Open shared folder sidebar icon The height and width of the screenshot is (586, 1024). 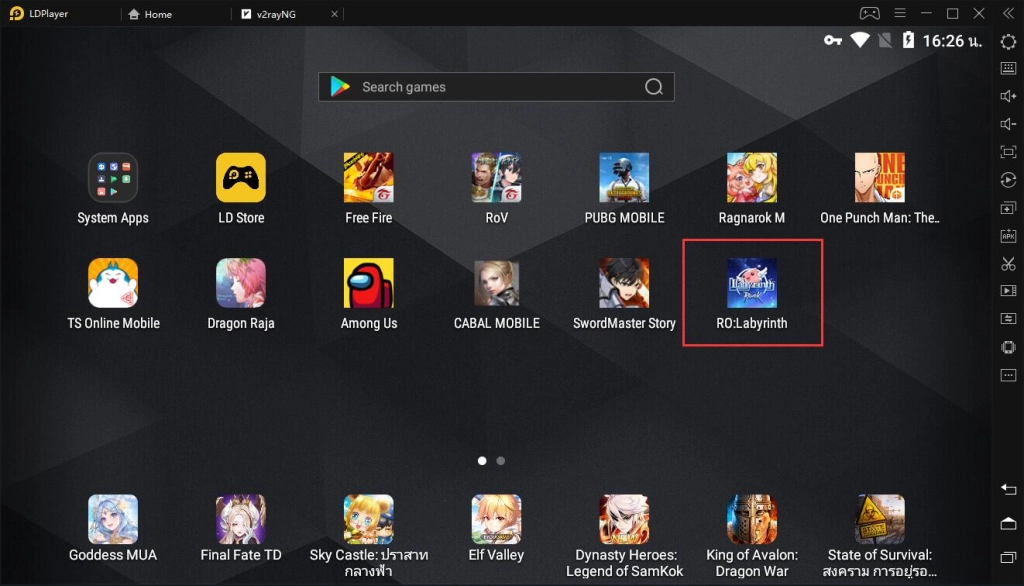tap(1008, 319)
